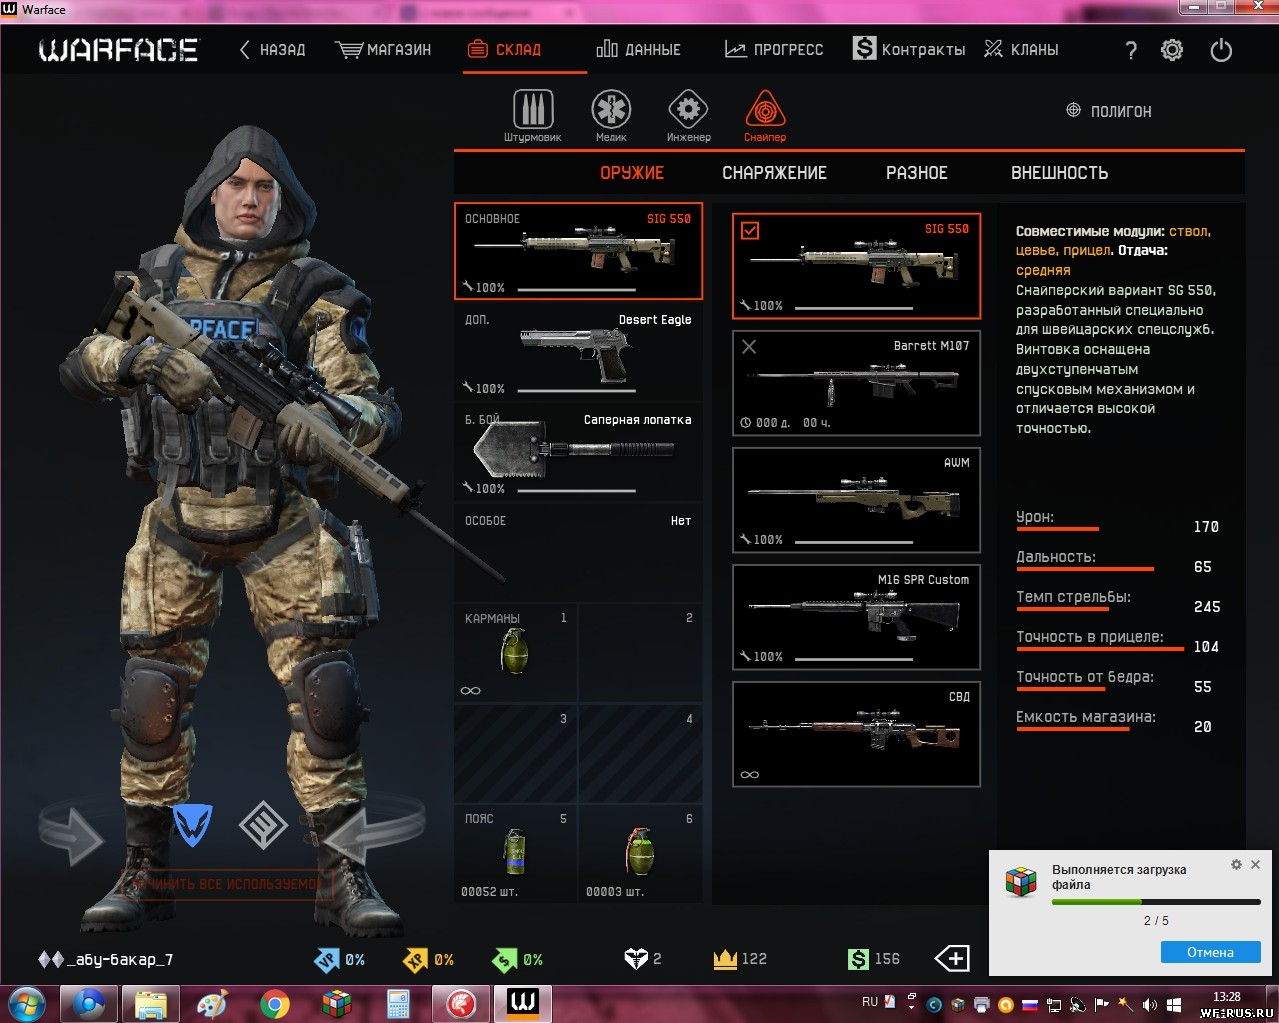Click the Windows Start button
Screen dimensions: 1279x1023
pos(26,1003)
